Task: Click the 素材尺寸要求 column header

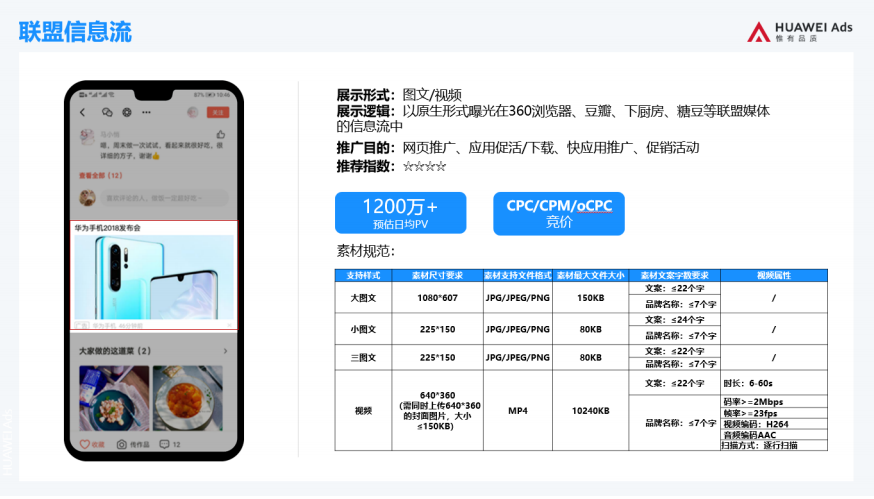Action: coord(438,275)
